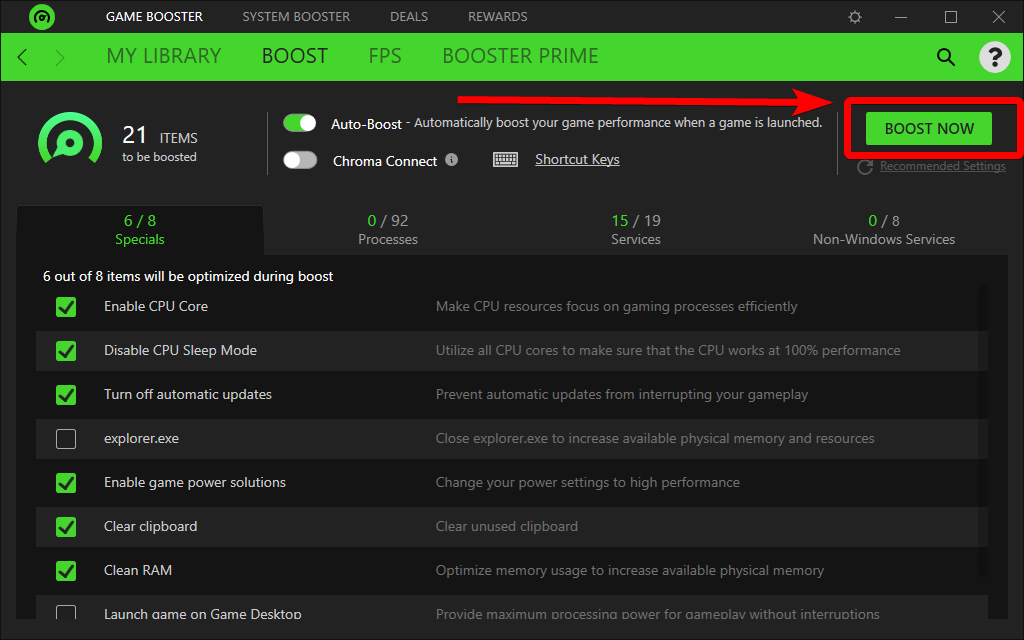
Task: Click 'Utilize all CPU cores' description
Action: [668, 351]
